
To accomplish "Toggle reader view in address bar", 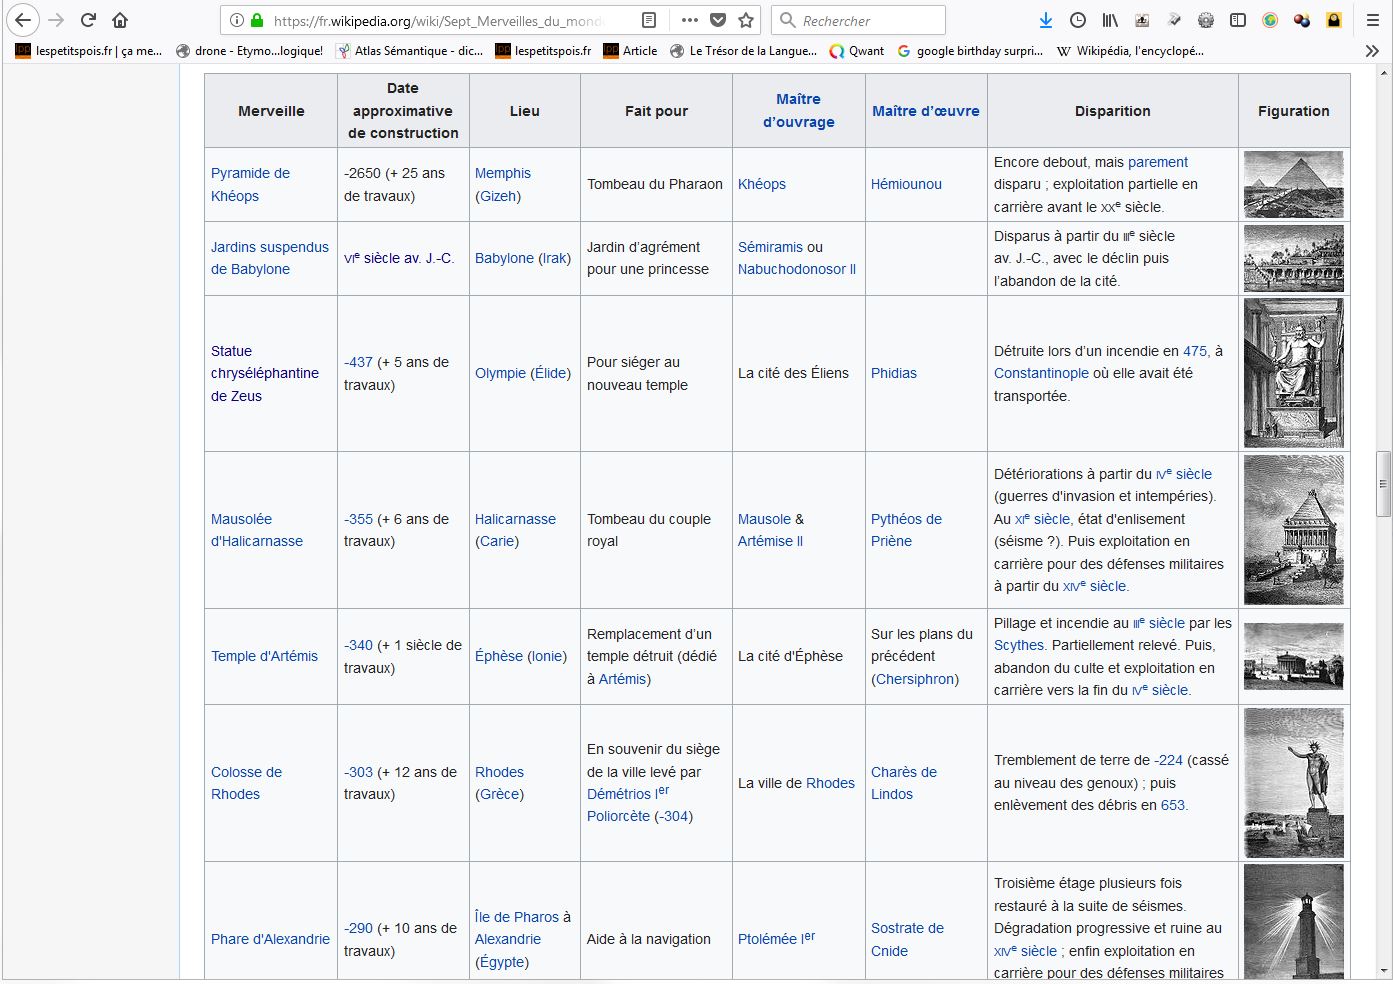I will pos(649,20).
